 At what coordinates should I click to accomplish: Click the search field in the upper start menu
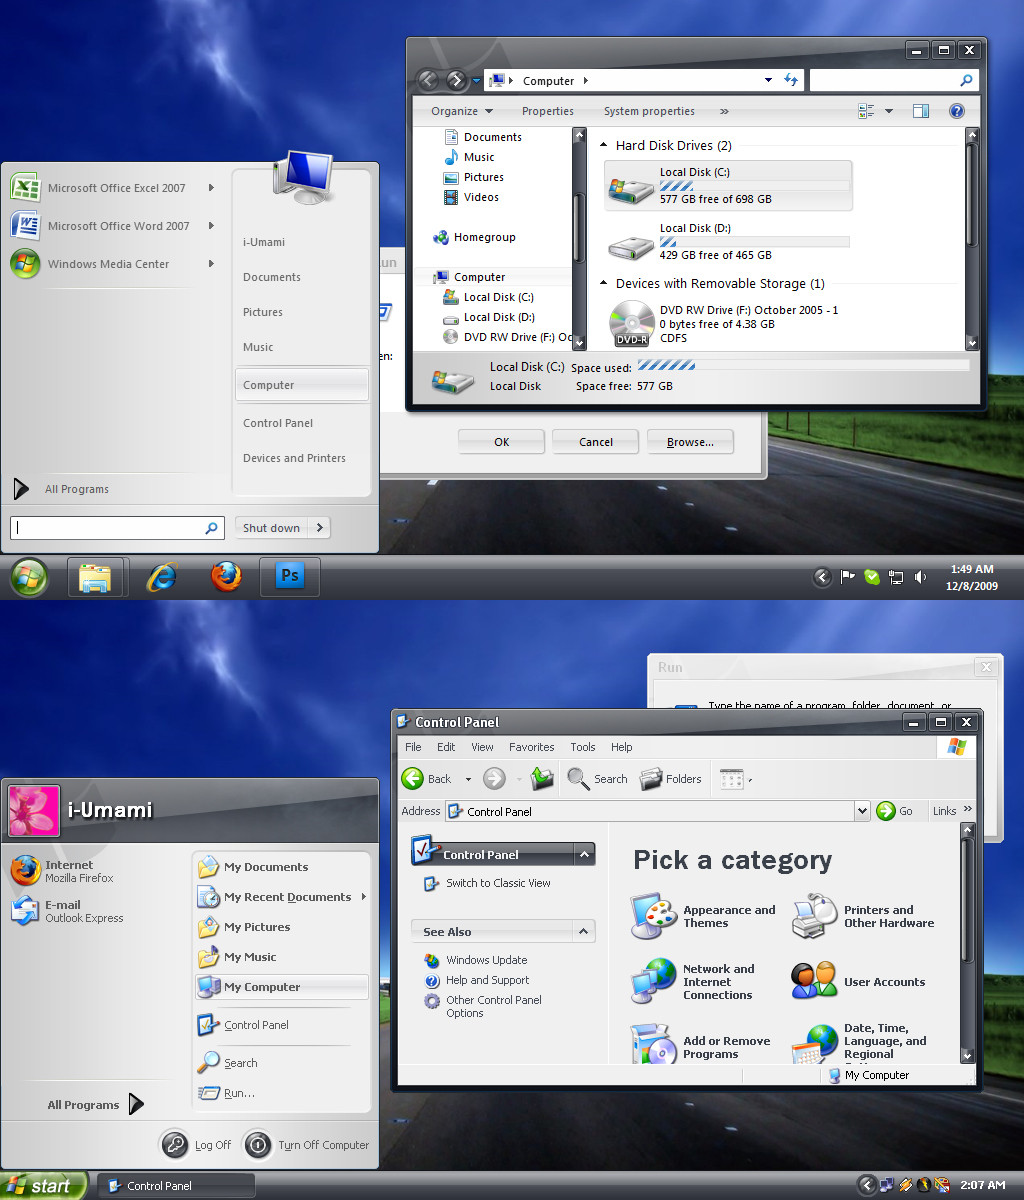click(x=117, y=528)
